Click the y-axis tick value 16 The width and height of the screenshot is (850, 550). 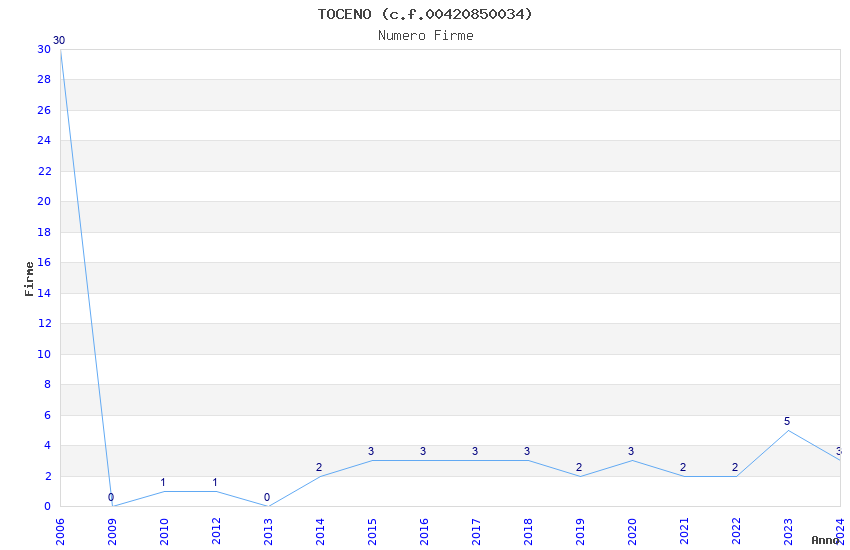coord(44,262)
